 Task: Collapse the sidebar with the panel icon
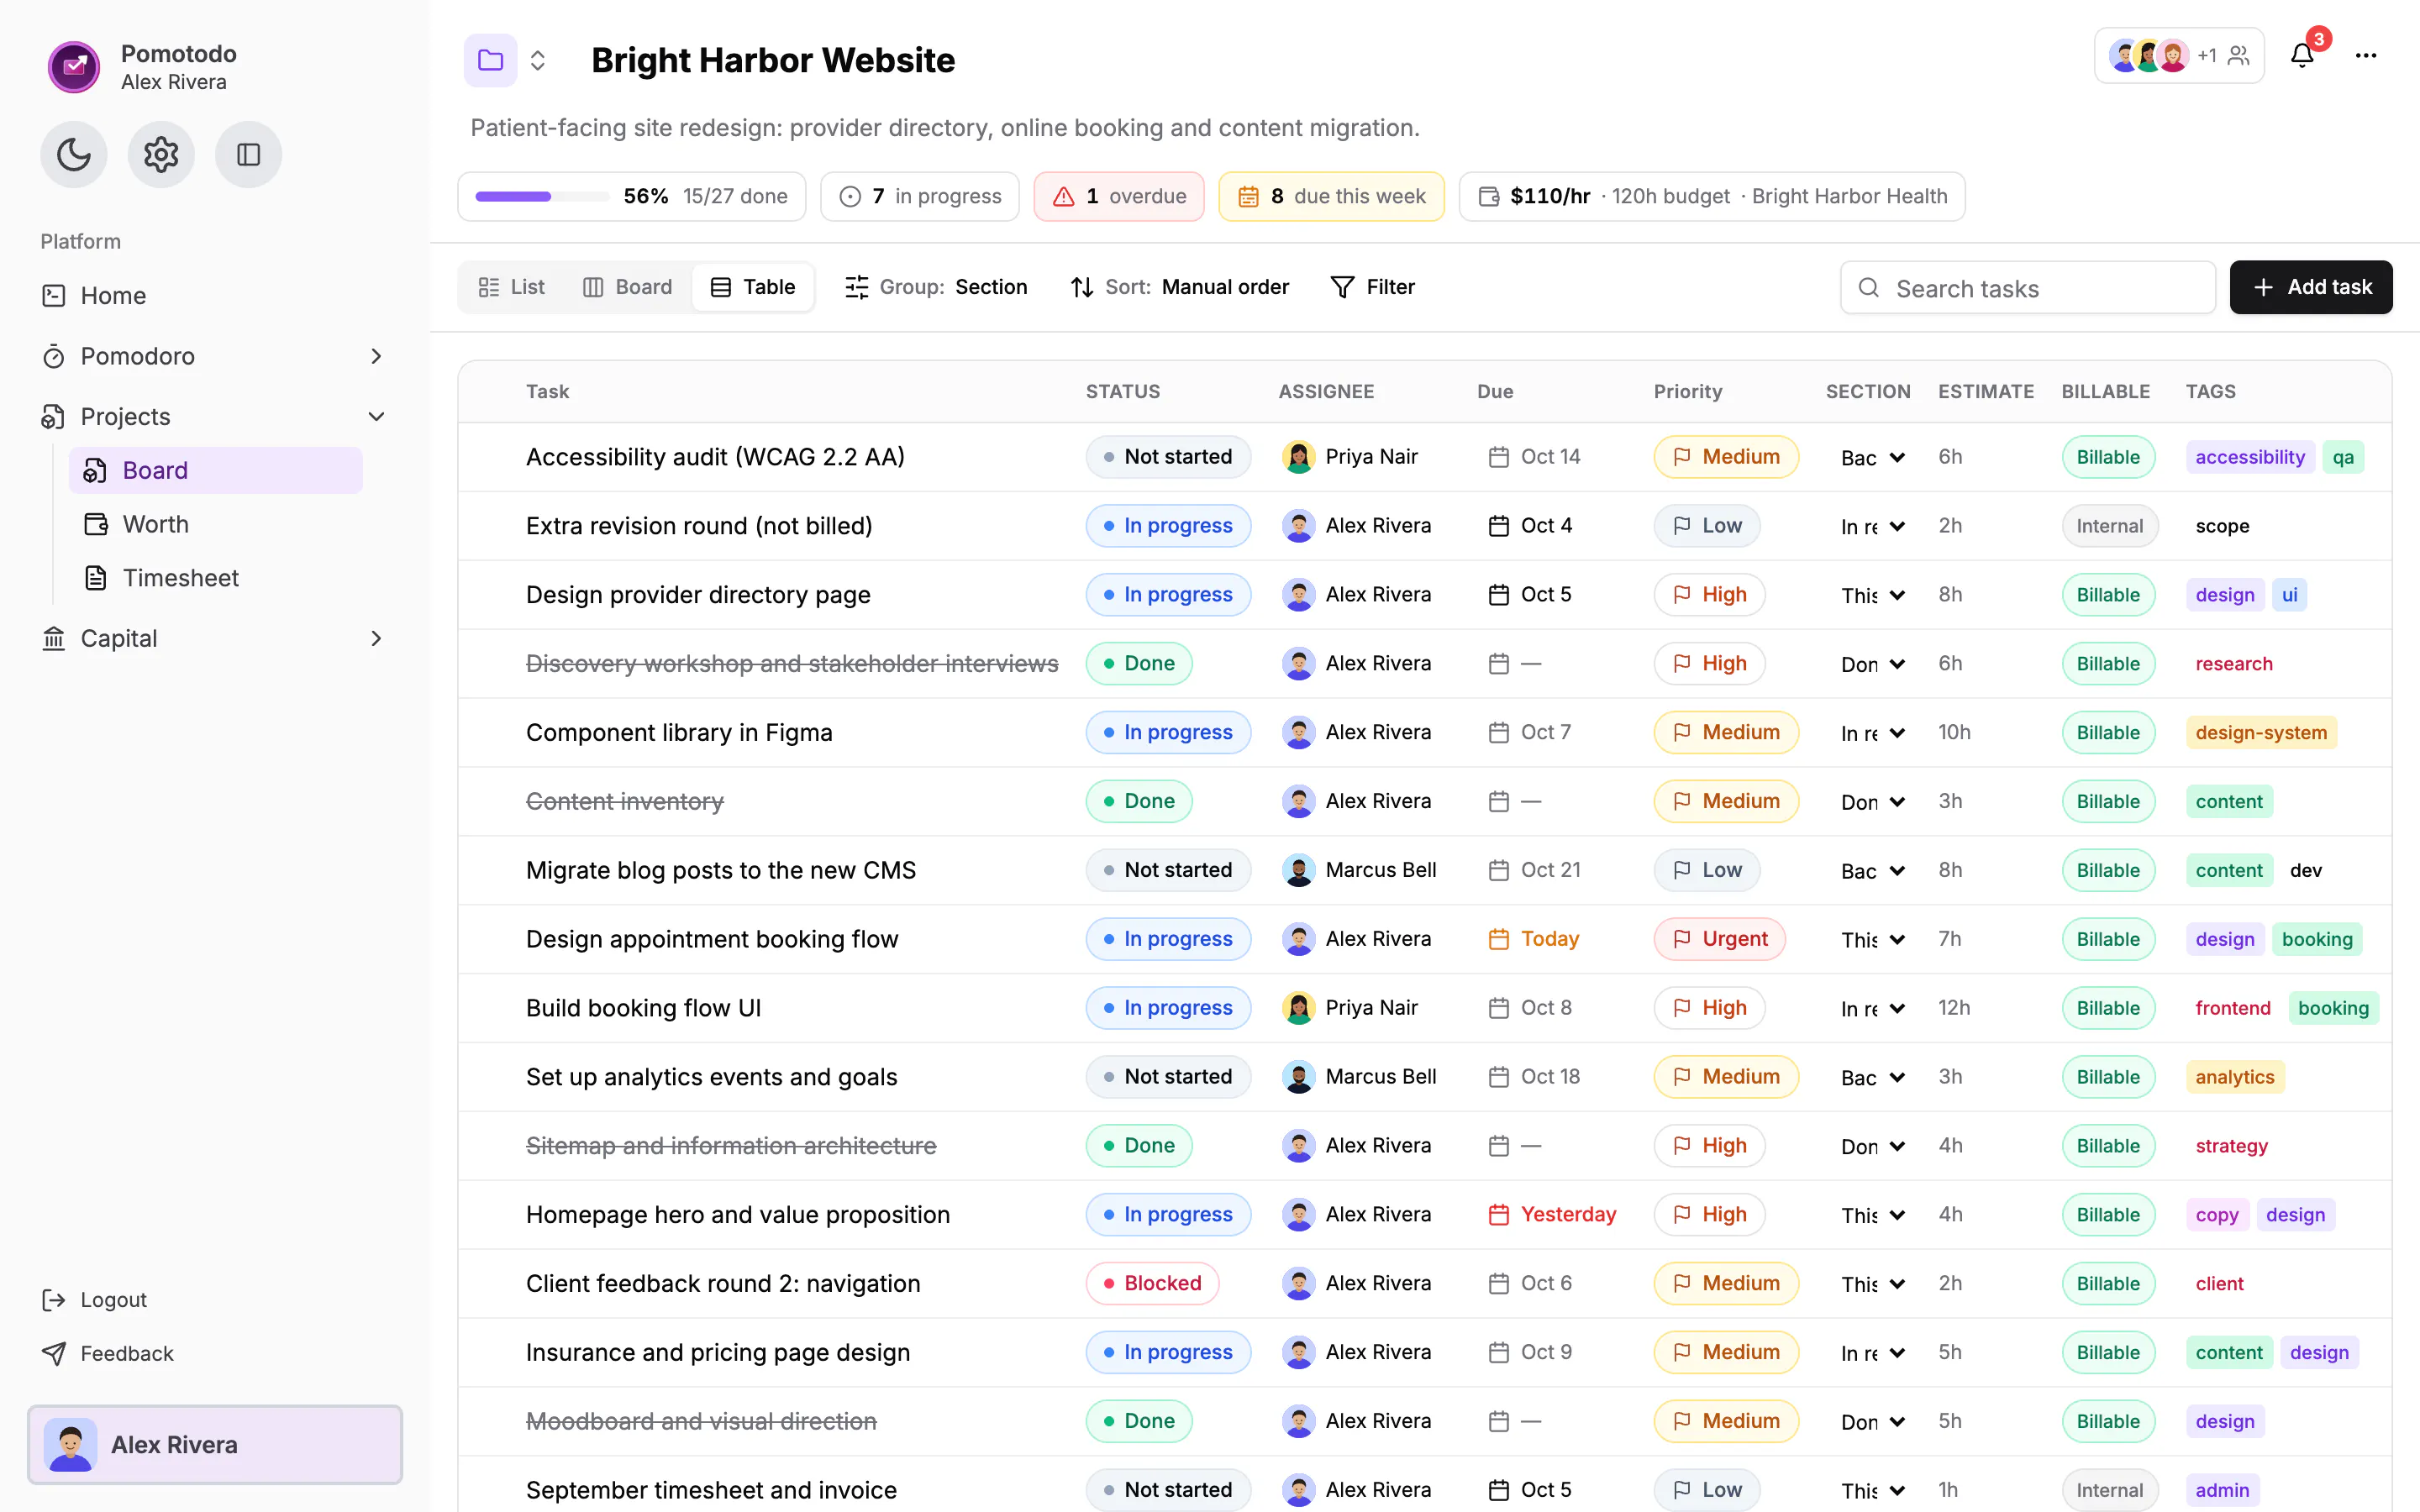[x=248, y=154]
